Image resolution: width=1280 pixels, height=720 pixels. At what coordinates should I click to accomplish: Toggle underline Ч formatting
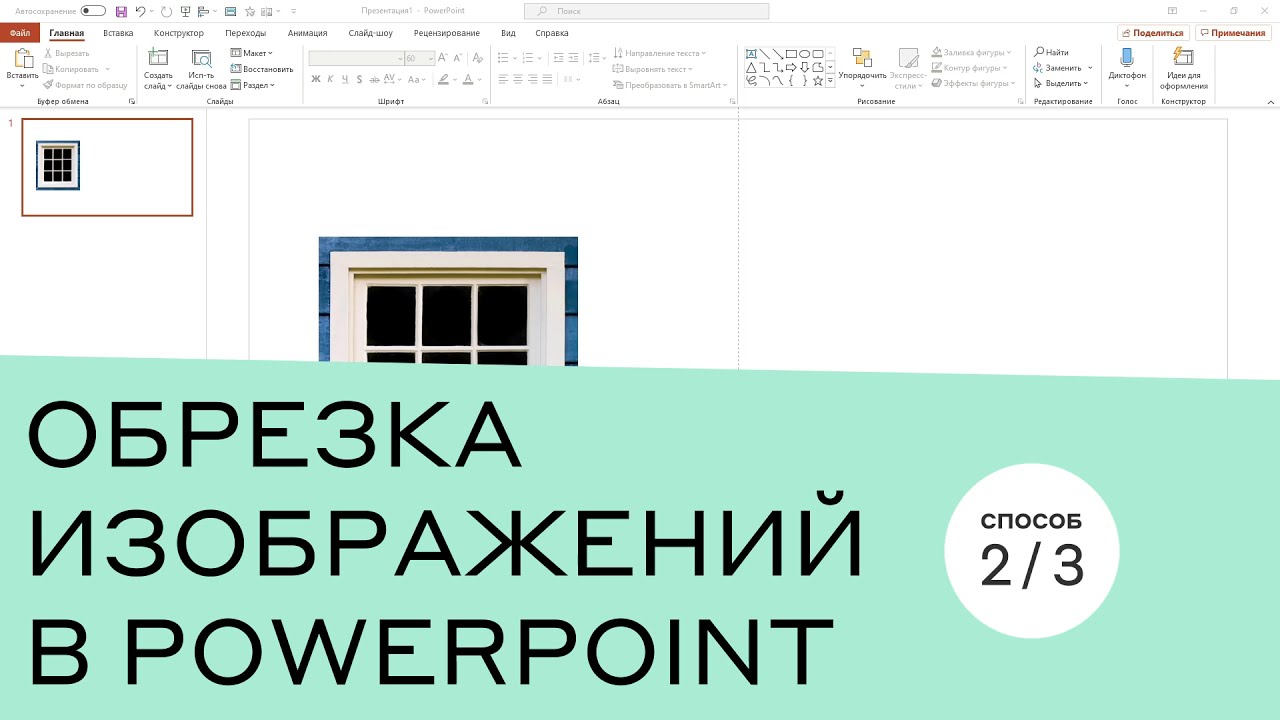coord(344,79)
